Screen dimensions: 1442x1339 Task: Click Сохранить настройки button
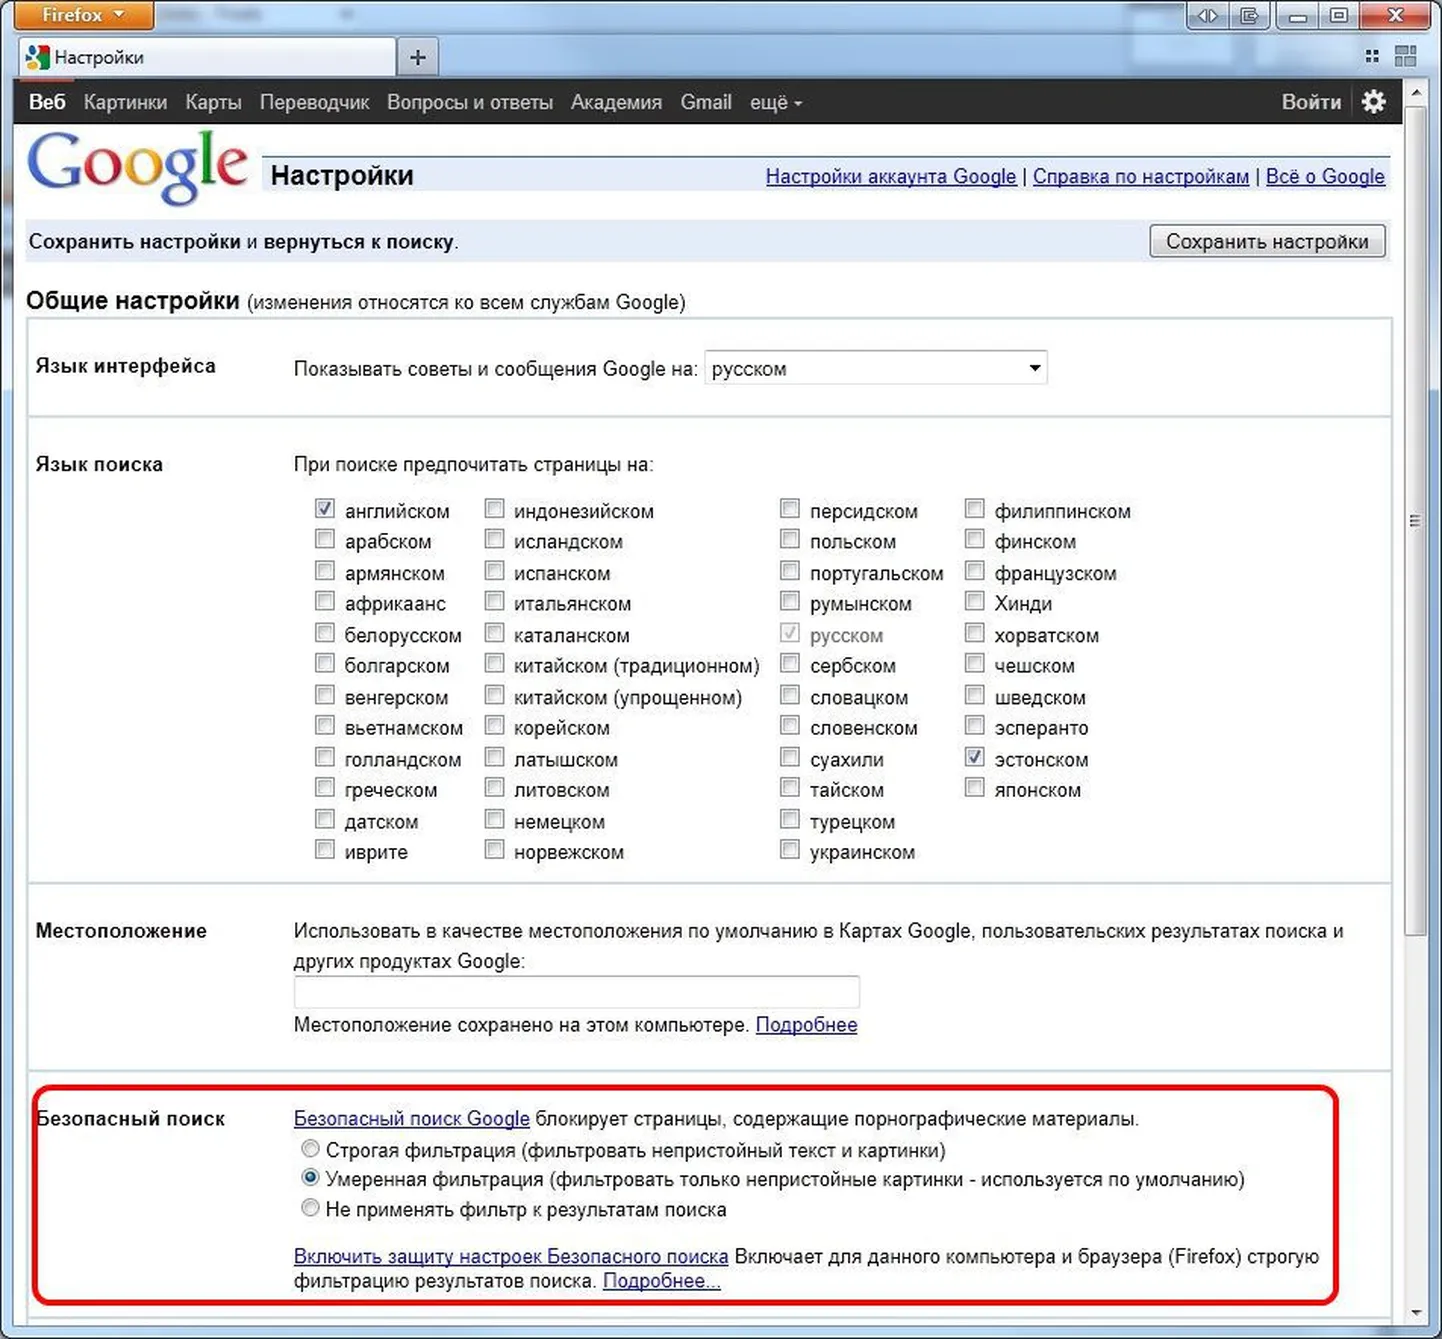click(x=1267, y=241)
